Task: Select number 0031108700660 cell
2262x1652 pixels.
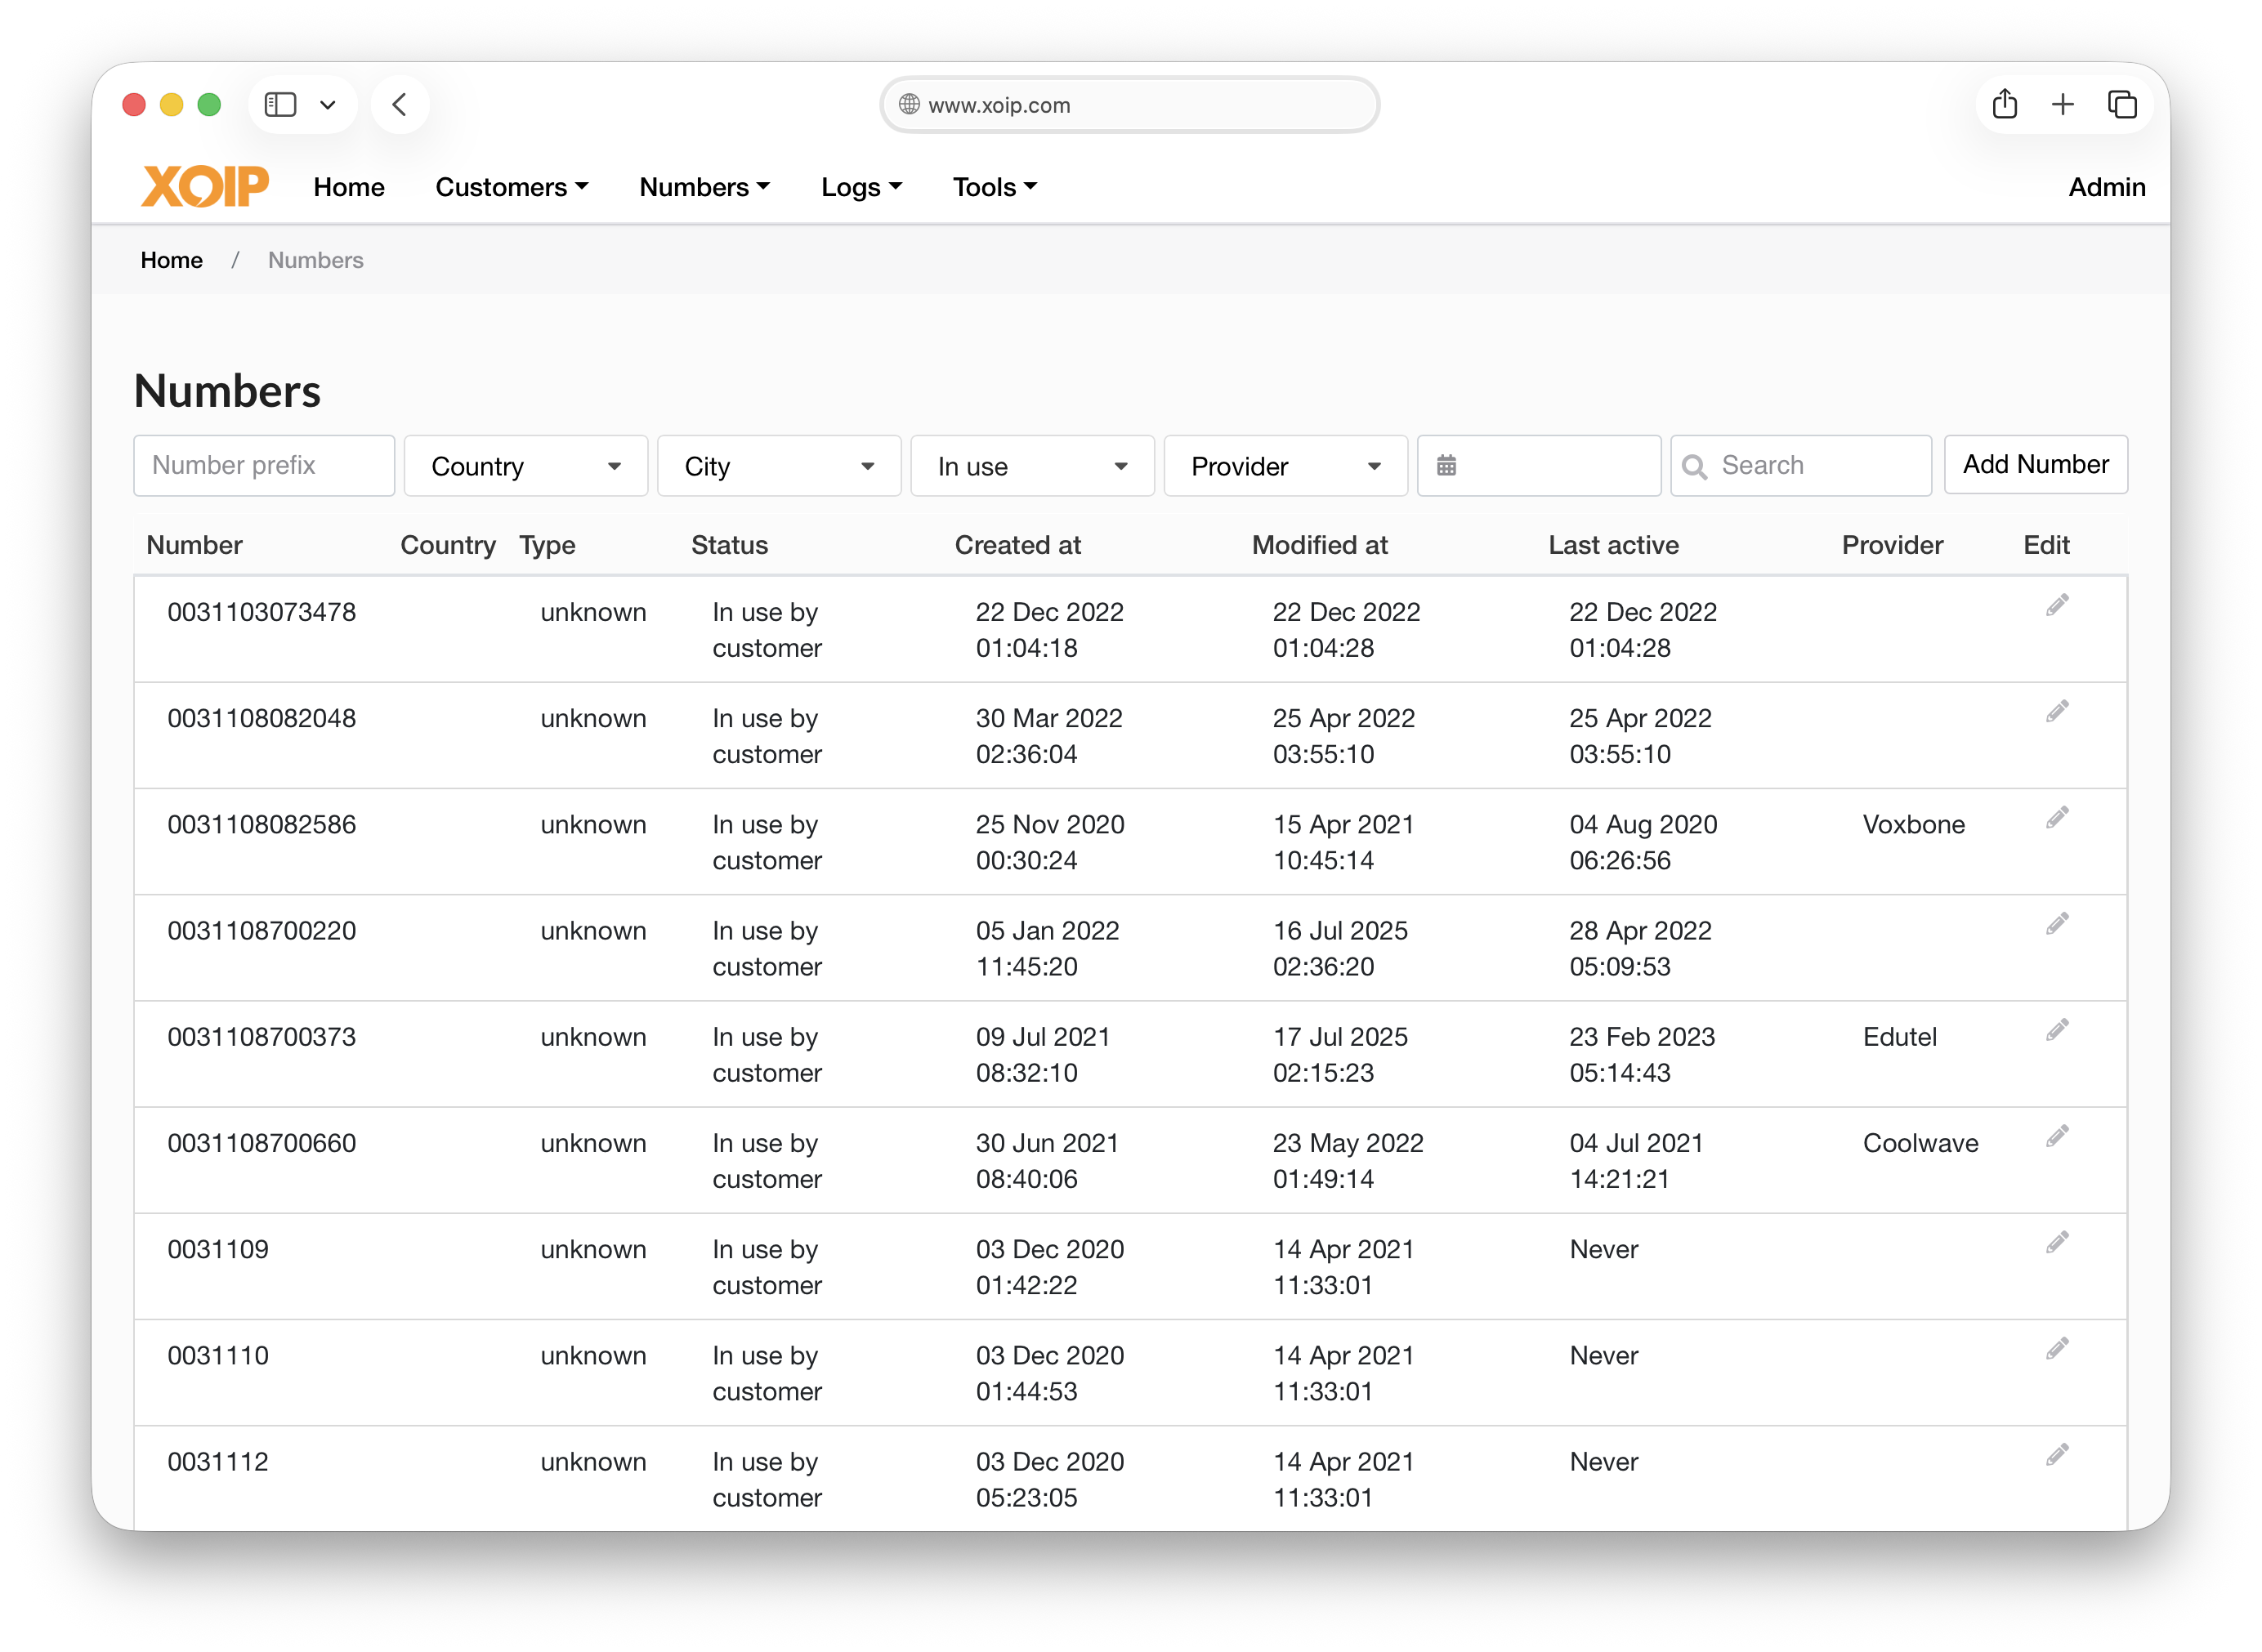Action: click(x=261, y=1143)
